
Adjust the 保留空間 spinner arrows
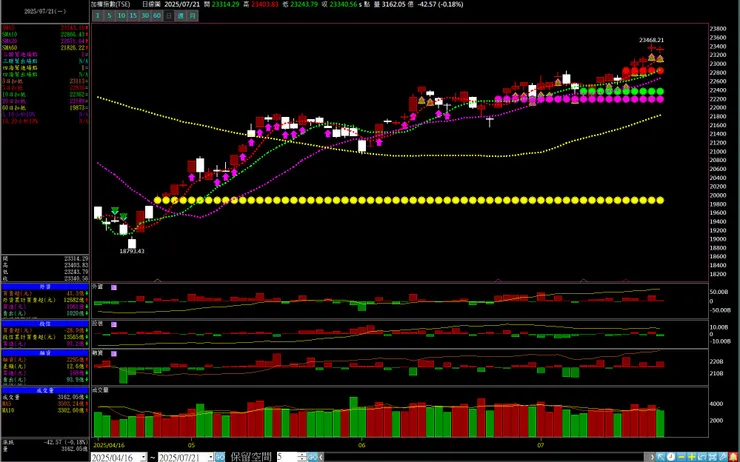click(x=302, y=457)
